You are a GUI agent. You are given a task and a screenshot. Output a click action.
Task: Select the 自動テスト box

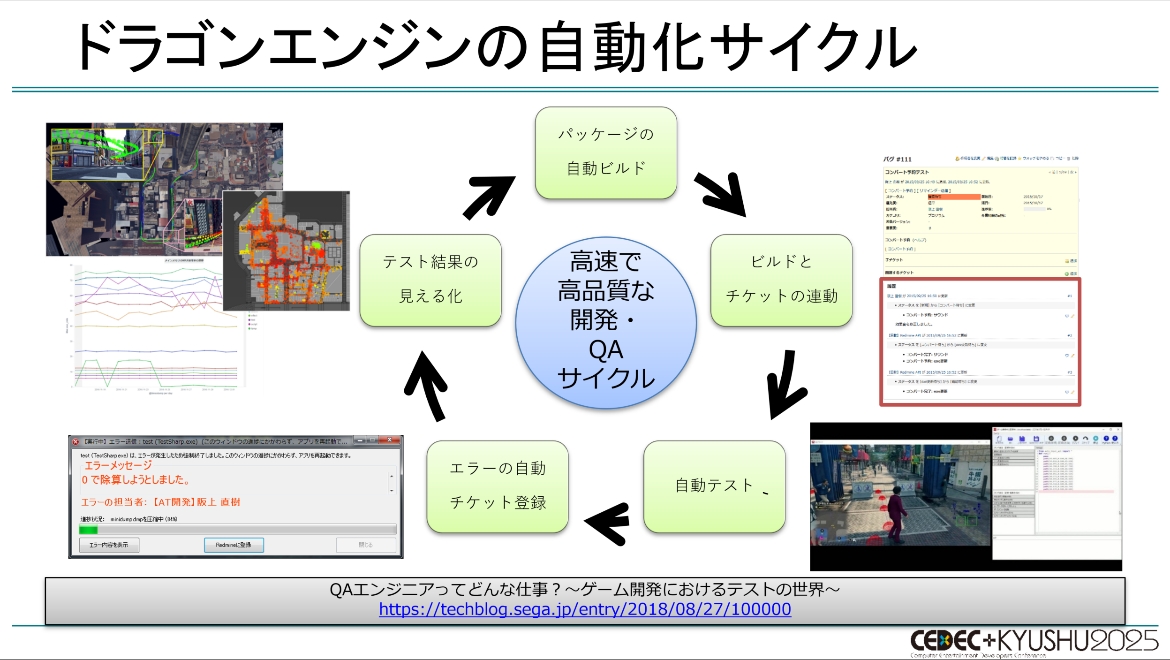(x=714, y=486)
